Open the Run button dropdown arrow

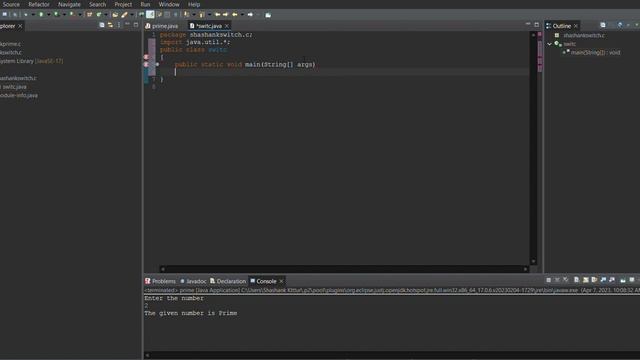[48, 14]
